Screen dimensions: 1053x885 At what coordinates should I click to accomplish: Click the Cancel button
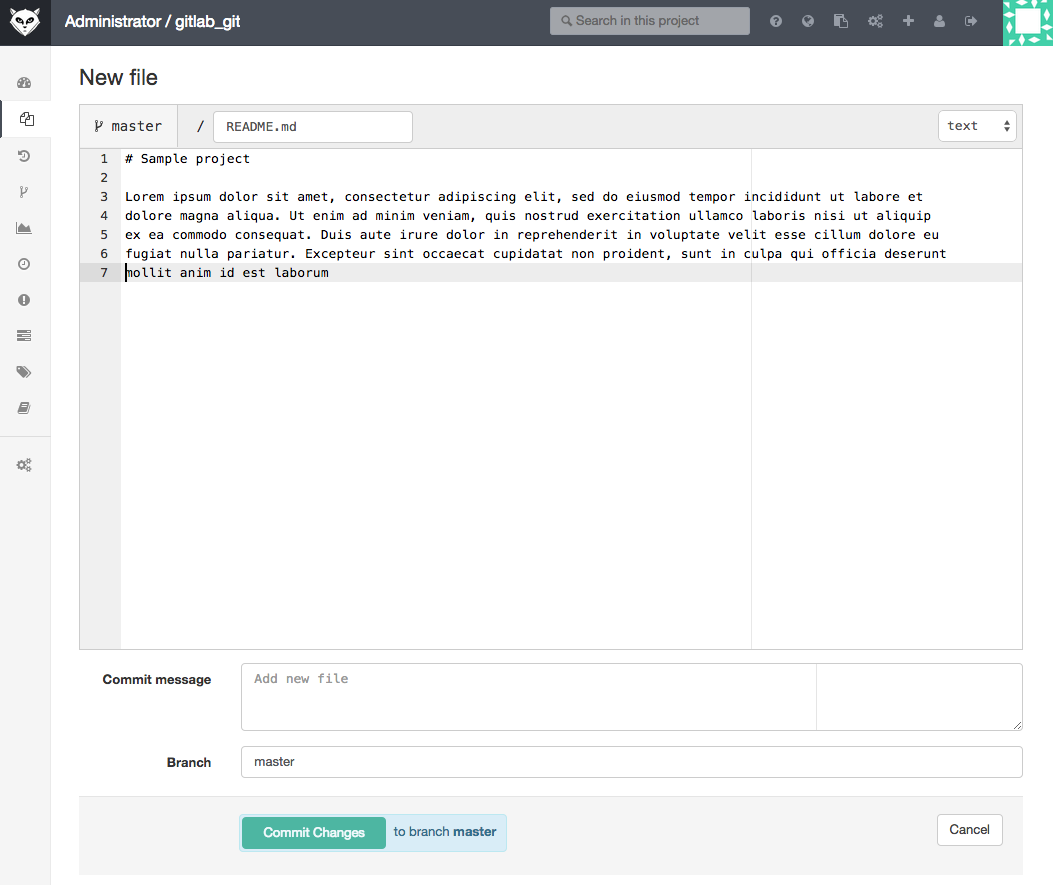coord(969,830)
